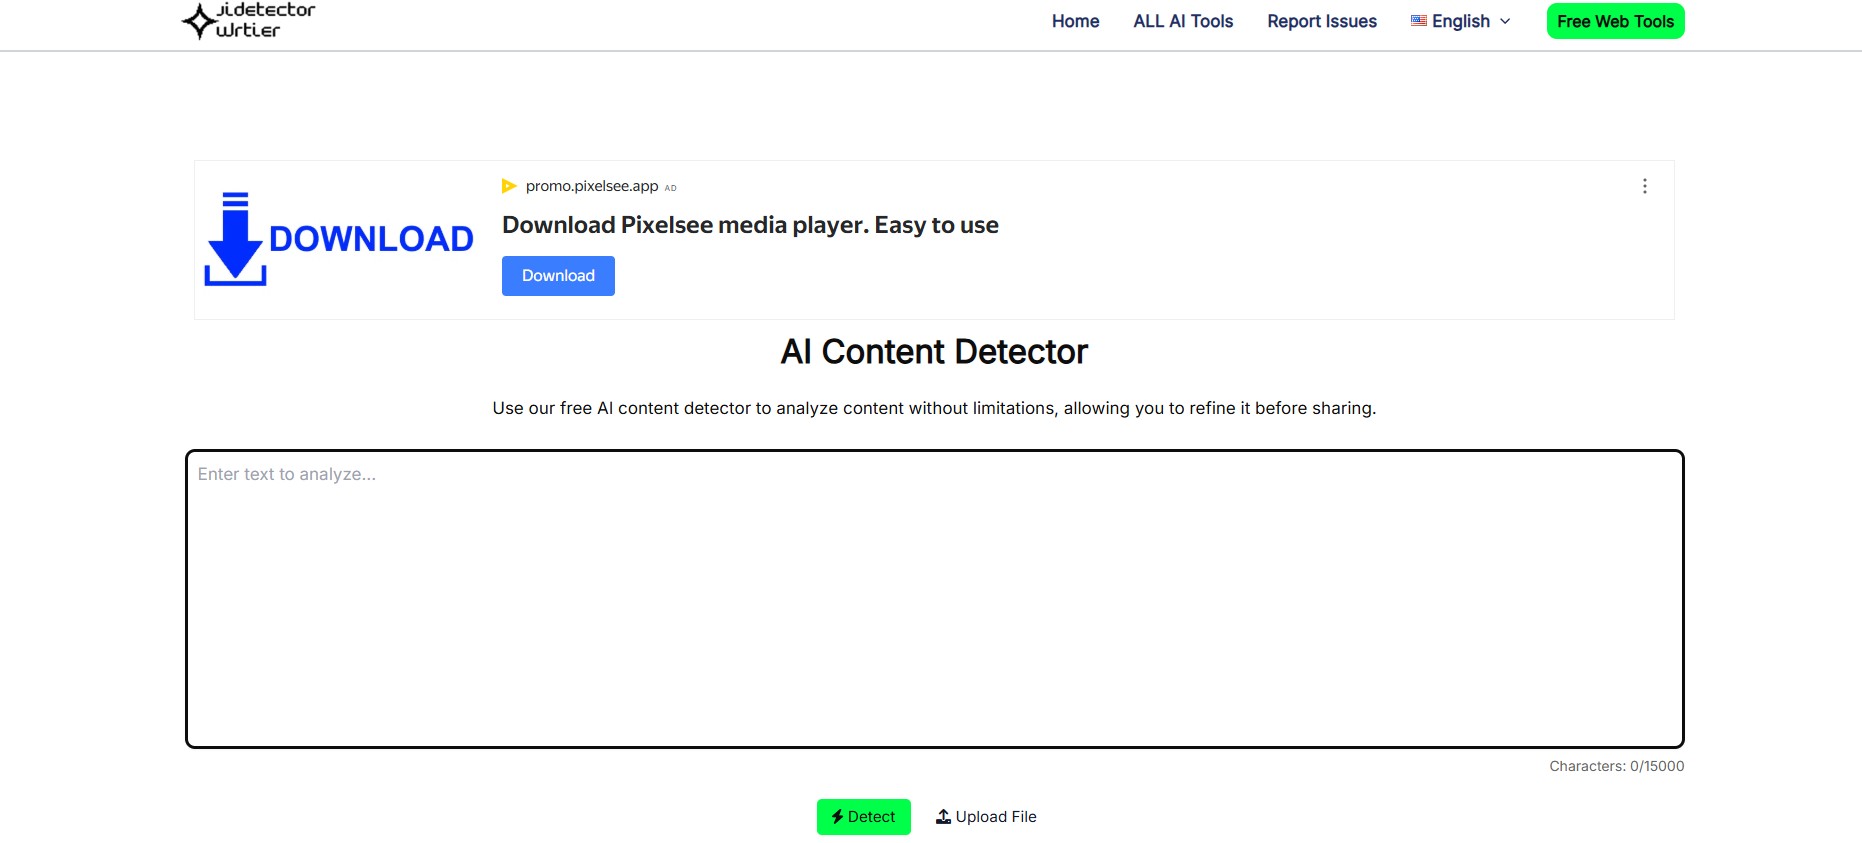Open the promo.pixelsee.app link
Image resolution: width=1862 pixels, height=843 pixels.
592,186
